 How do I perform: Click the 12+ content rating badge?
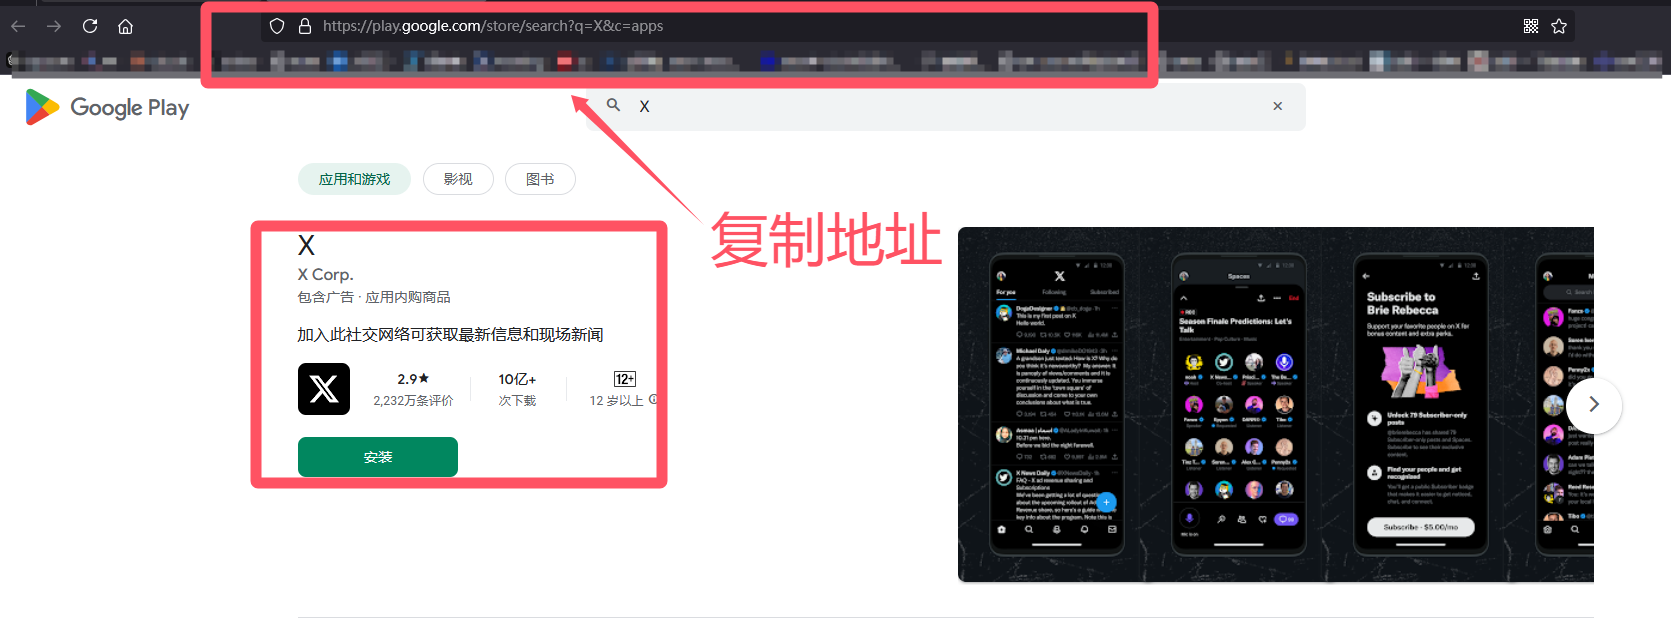click(625, 379)
